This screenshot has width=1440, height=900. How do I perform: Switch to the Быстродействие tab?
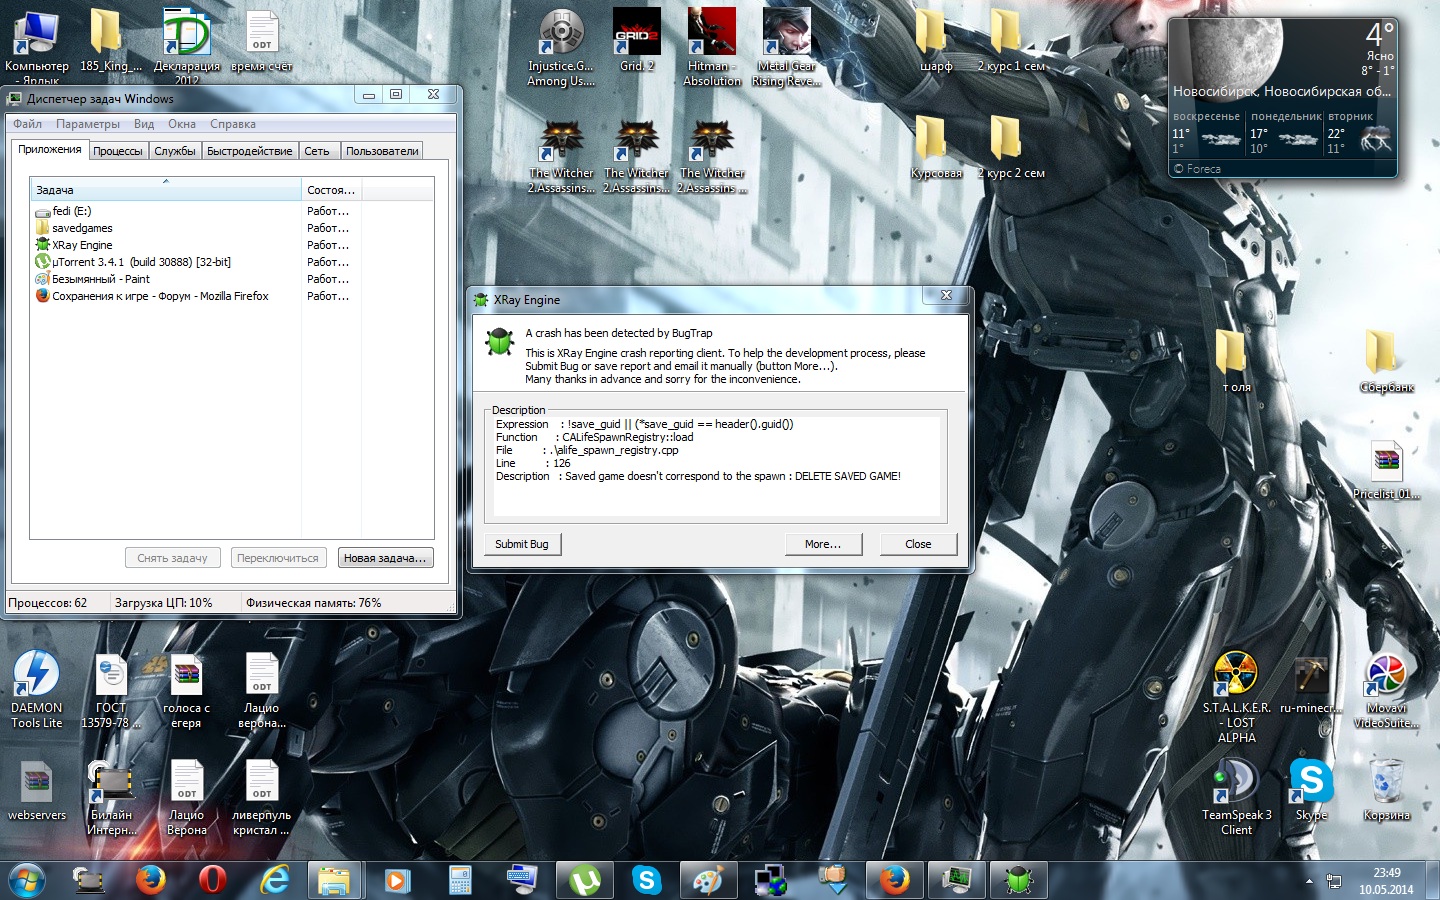point(250,151)
